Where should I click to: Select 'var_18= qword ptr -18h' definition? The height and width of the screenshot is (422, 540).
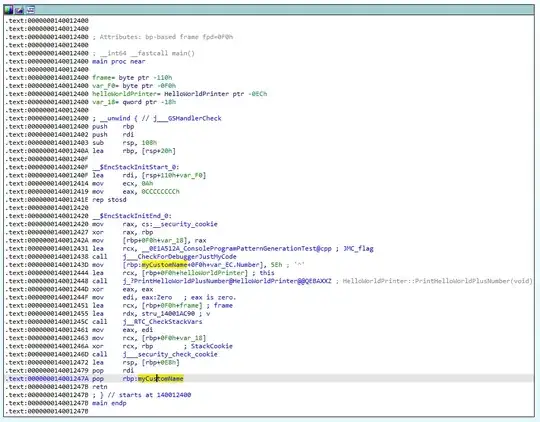[x=134, y=102]
